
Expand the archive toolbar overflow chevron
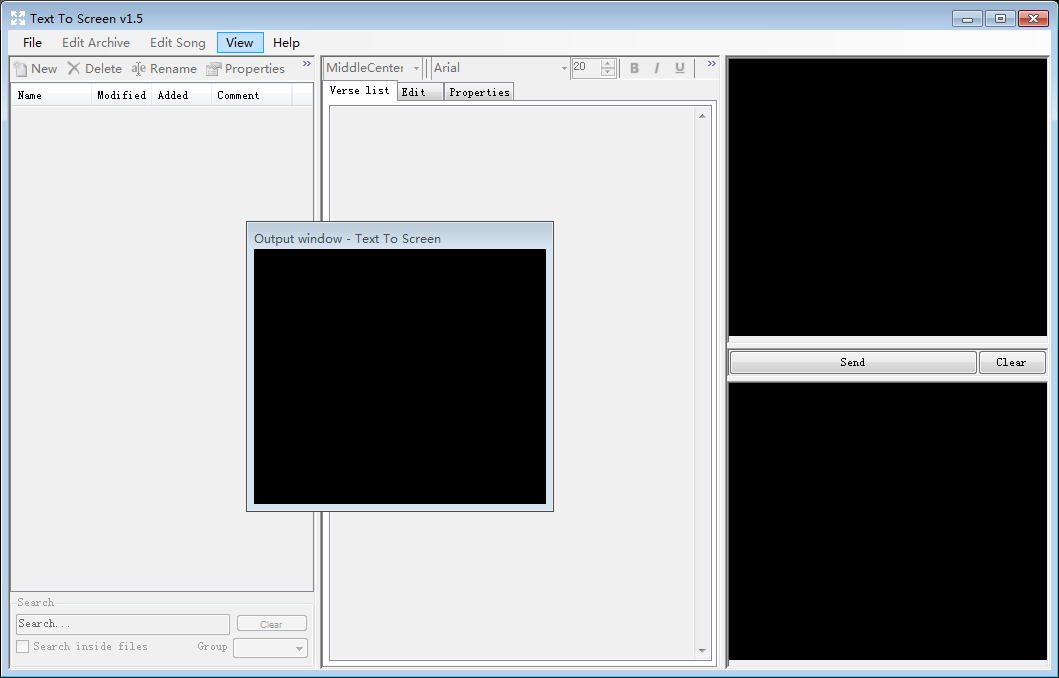pos(307,64)
